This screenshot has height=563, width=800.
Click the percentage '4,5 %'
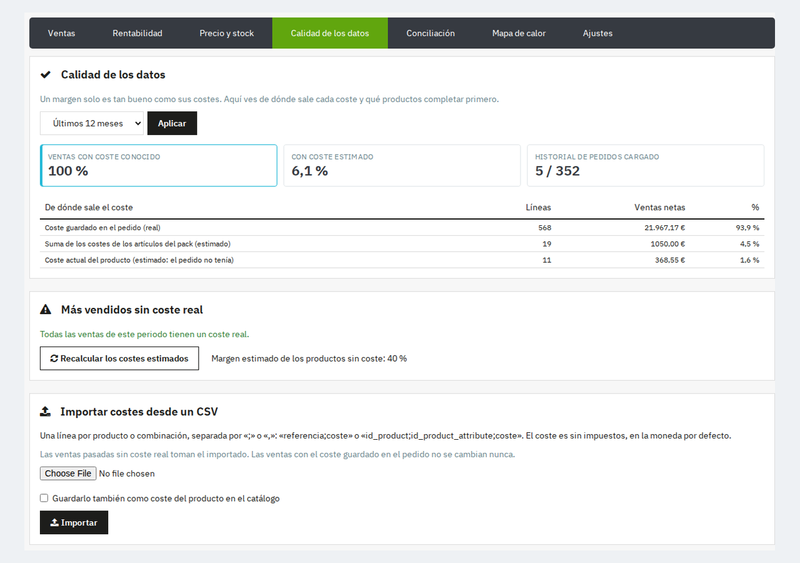coord(749,244)
